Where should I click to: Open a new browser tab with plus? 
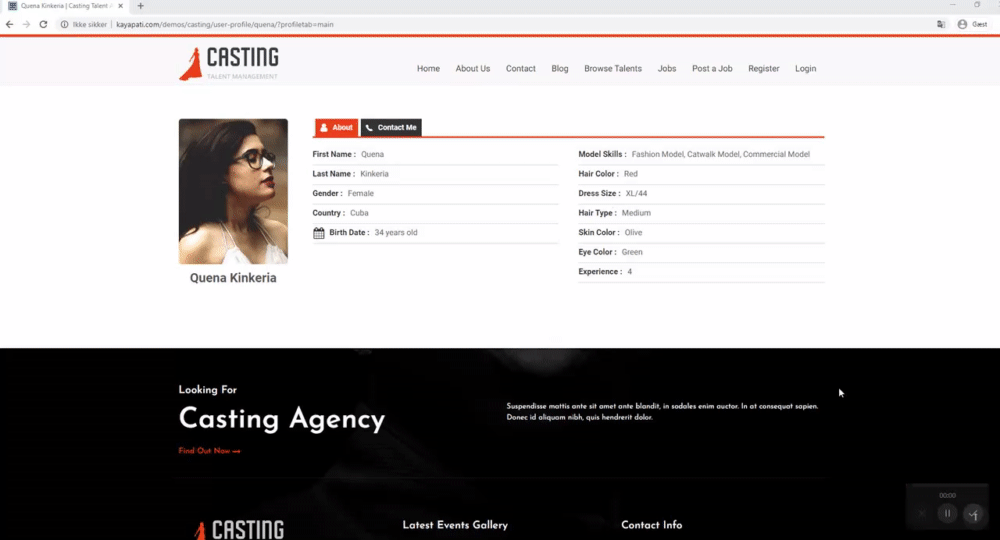tap(140, 6)
